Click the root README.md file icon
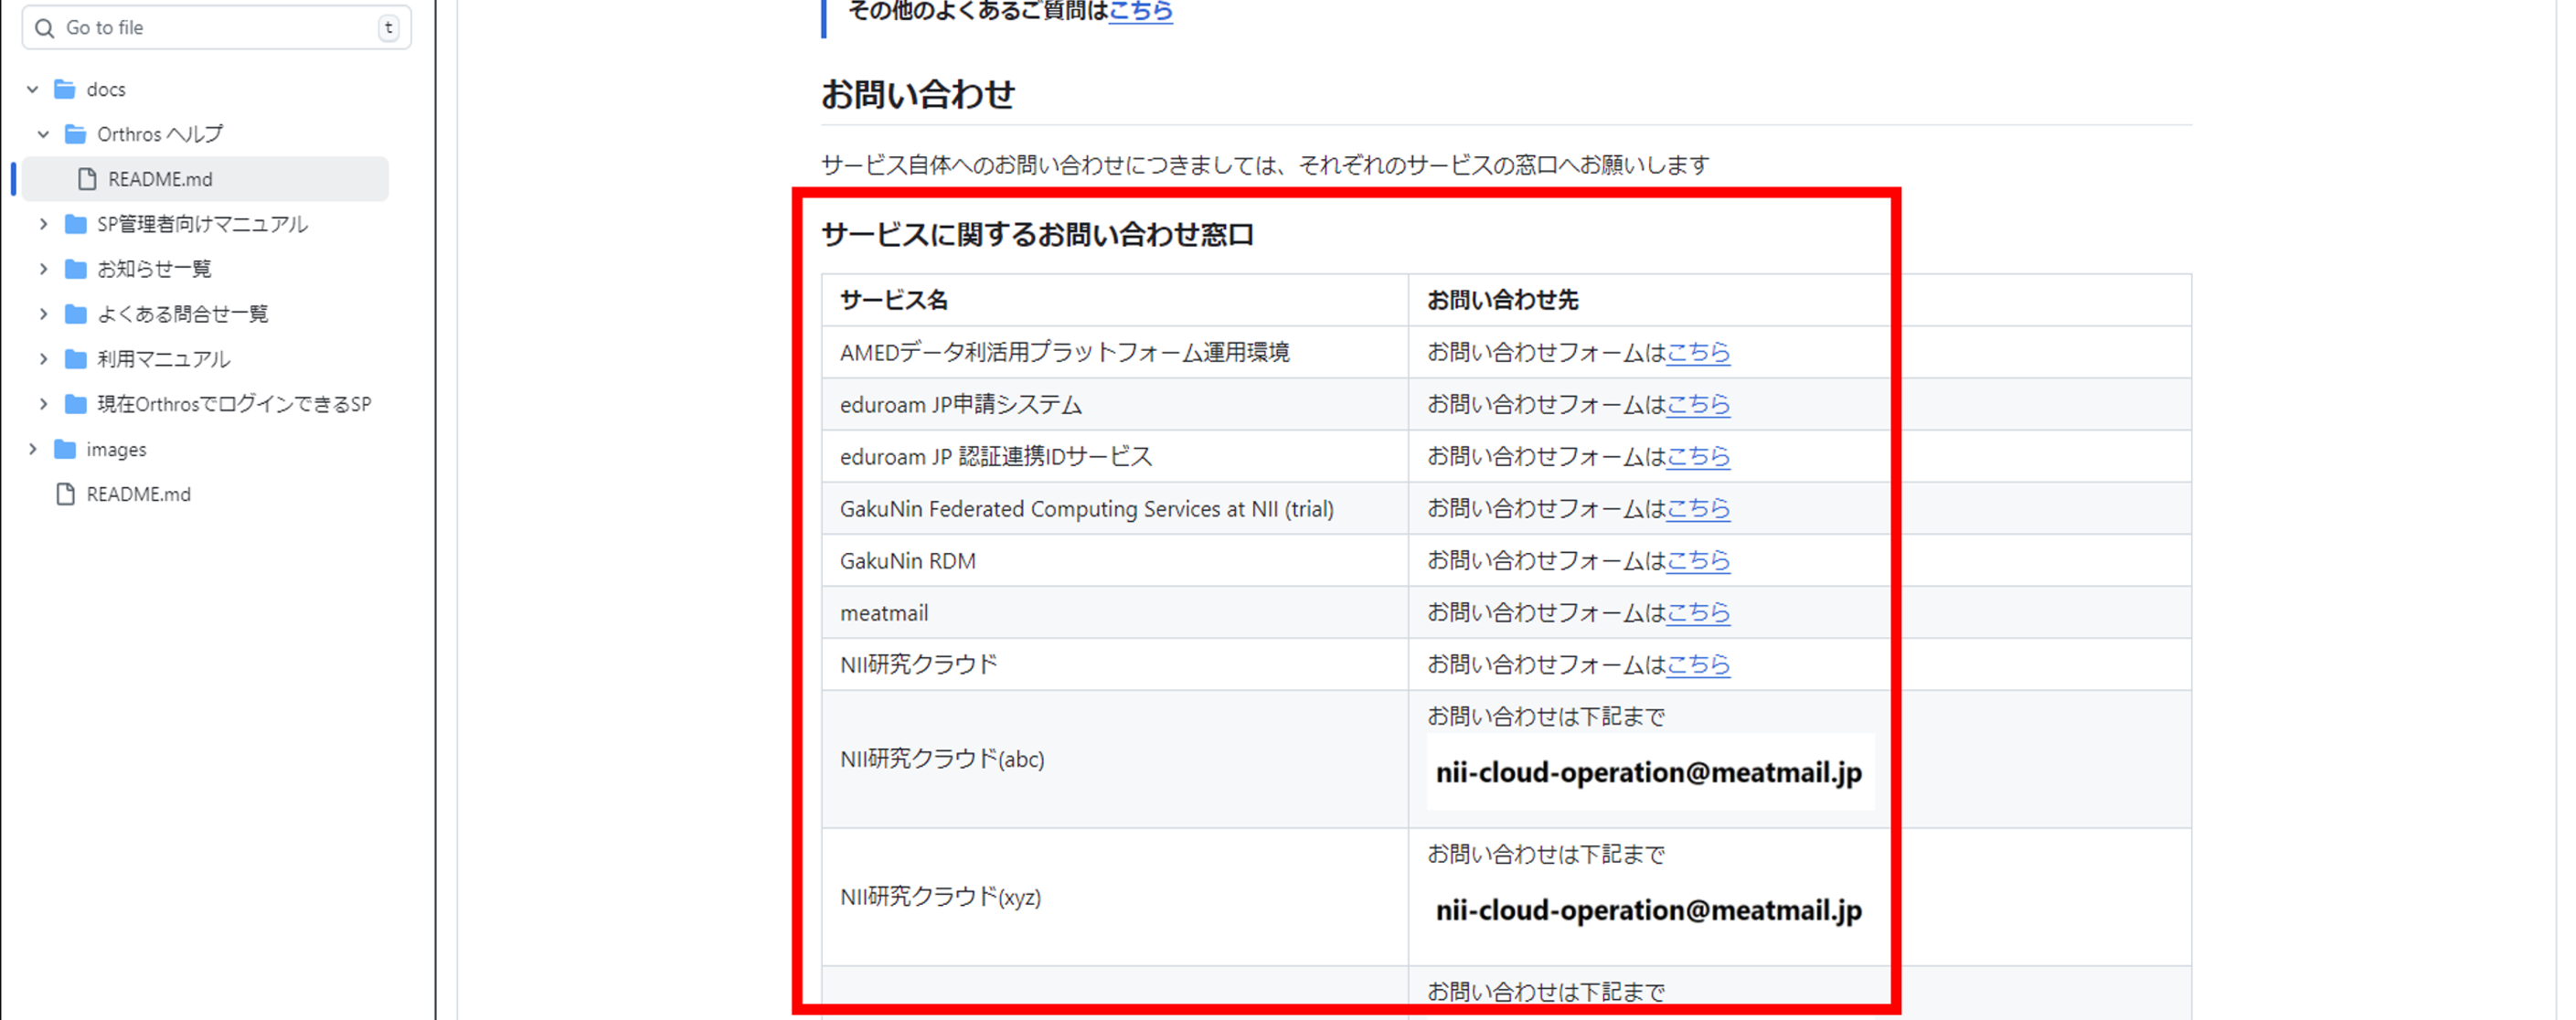The image size is (2576, 1020). (65, 494)
